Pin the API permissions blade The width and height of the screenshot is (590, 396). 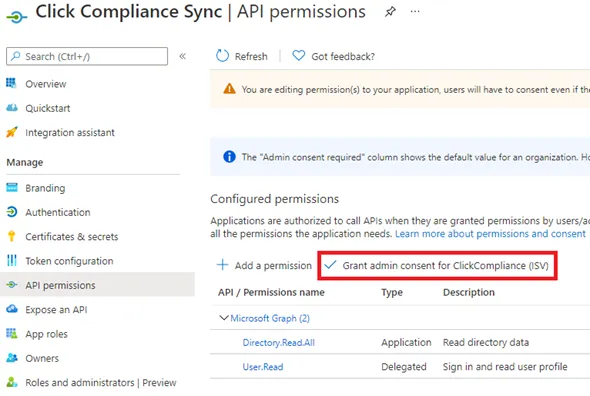click(390, 12)
